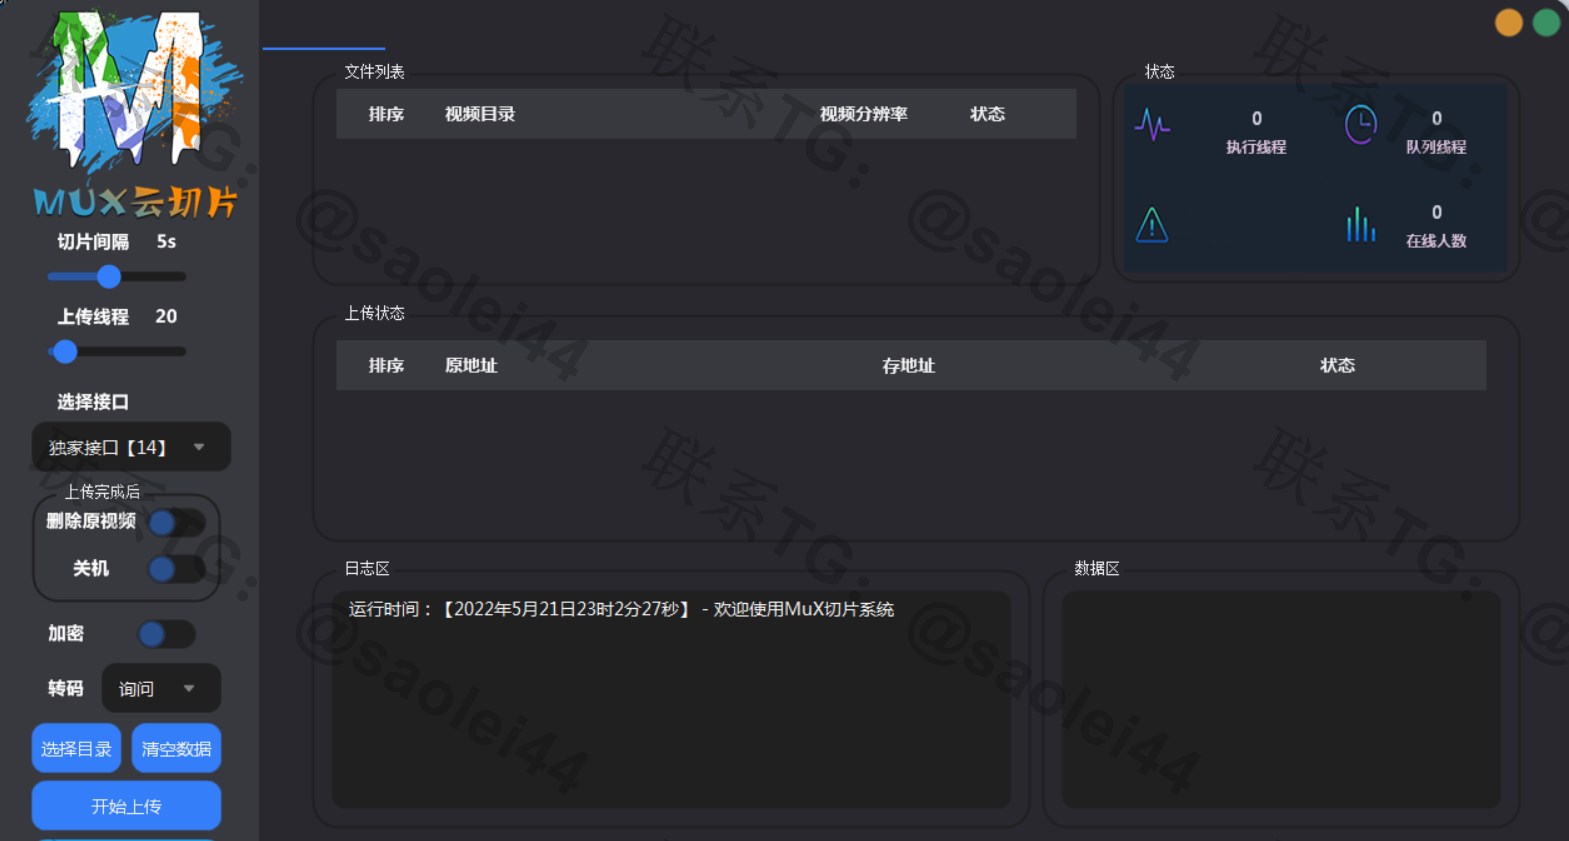Click inside the 数据区 text area
The height and width of the screenshot is (841, 1569).
coord(1281,699)
